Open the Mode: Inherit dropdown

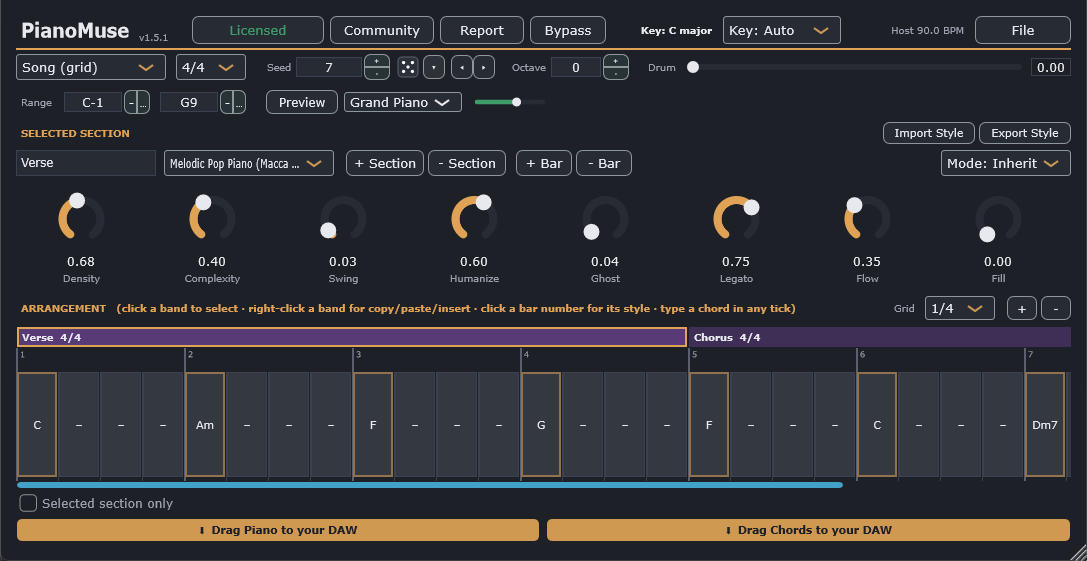(1005, 164)
